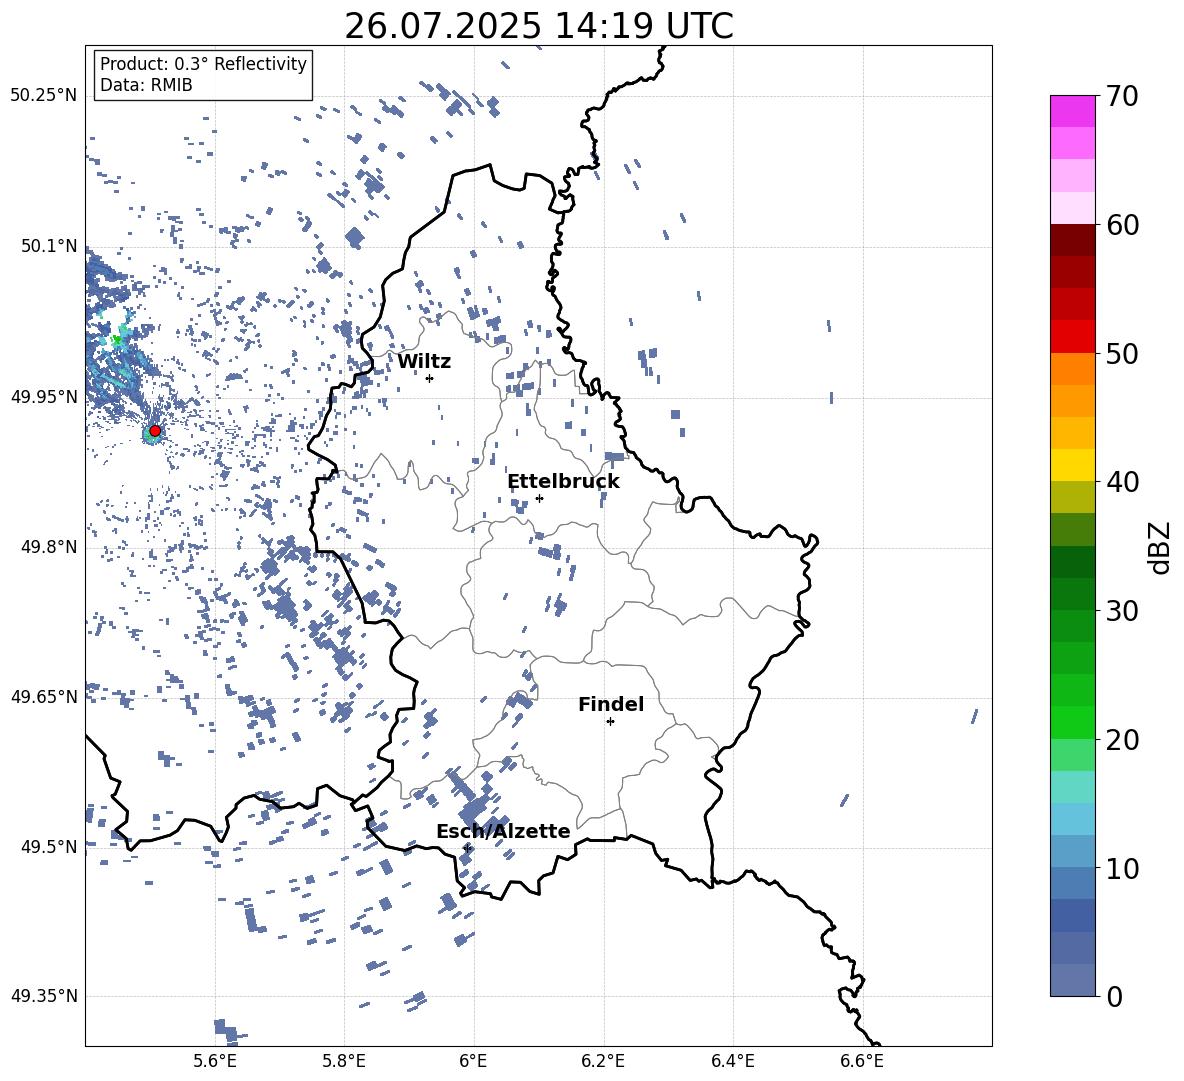The width and height of the screenshot is (1184, 1081).
Task: Click the Product: 0.3° Reflectivity text
Action: pos(203,63)
